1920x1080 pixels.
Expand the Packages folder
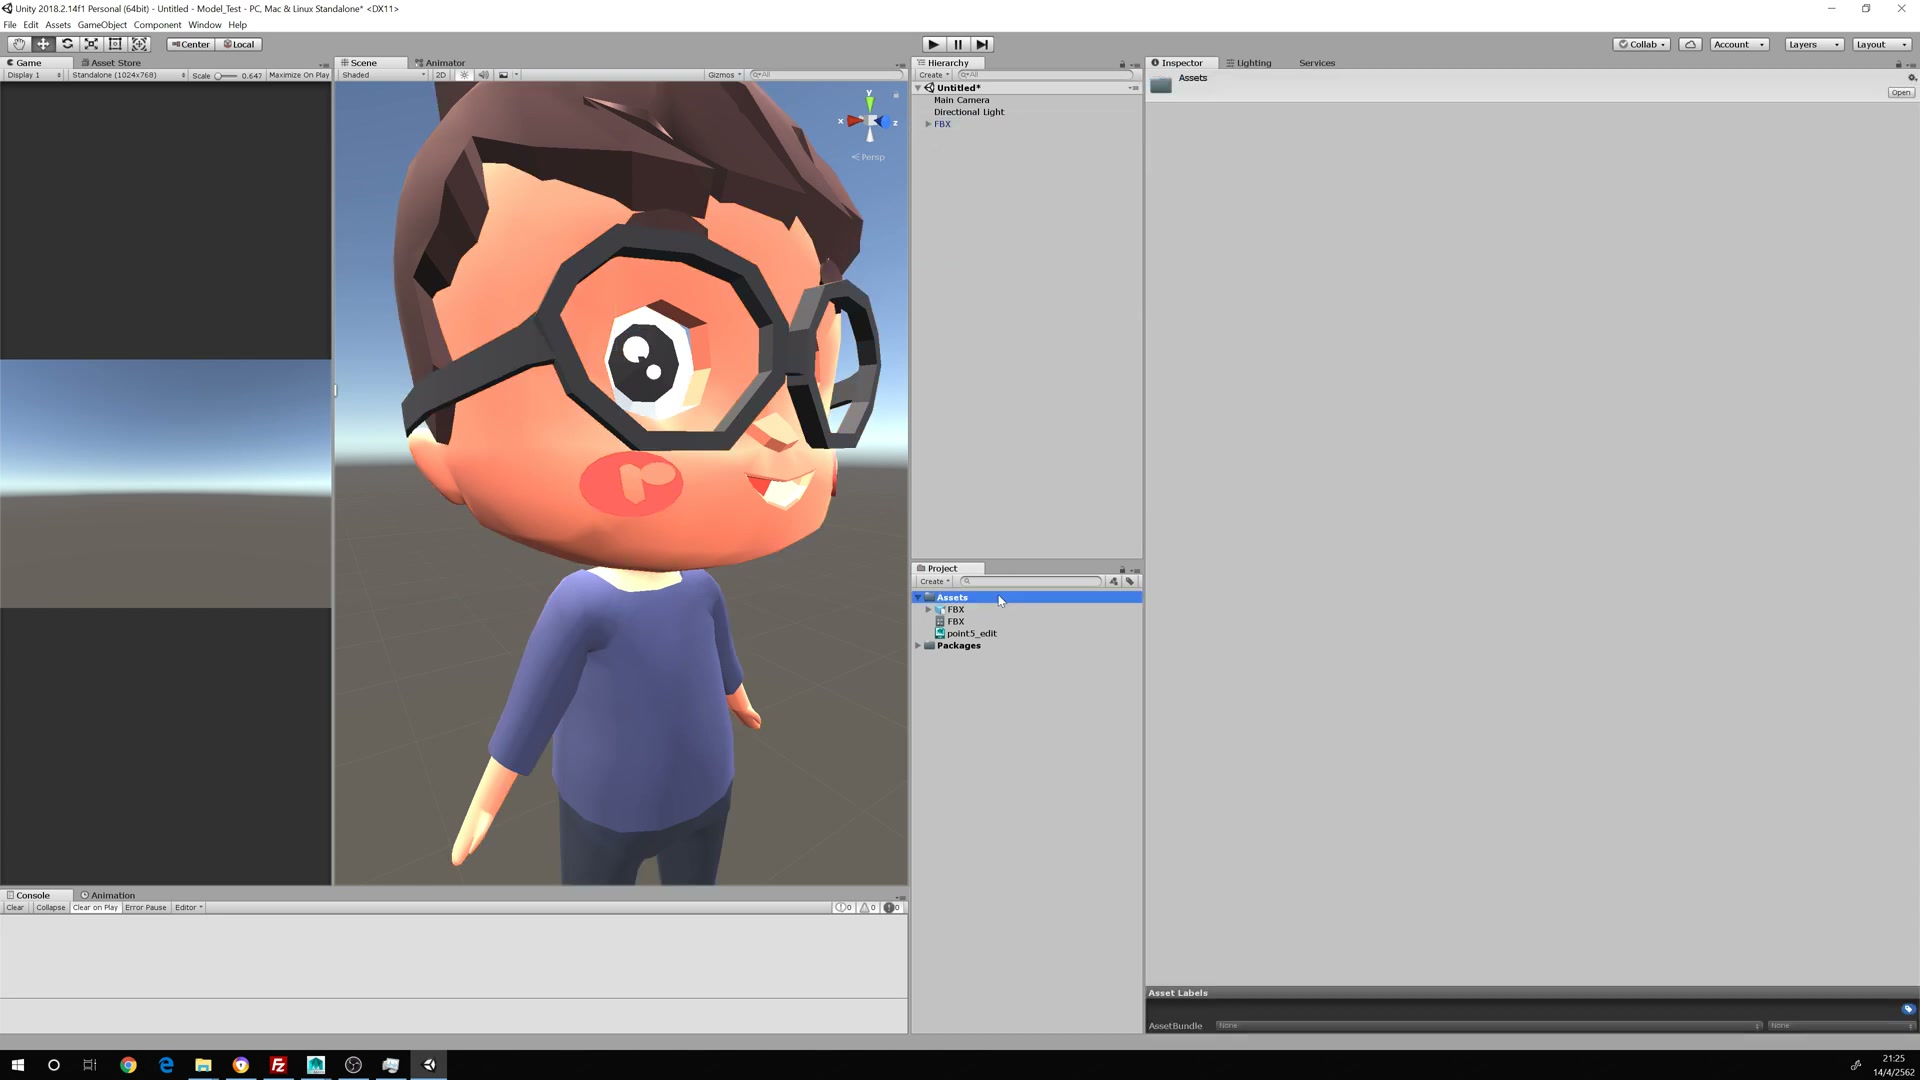(x=918, y=645)
